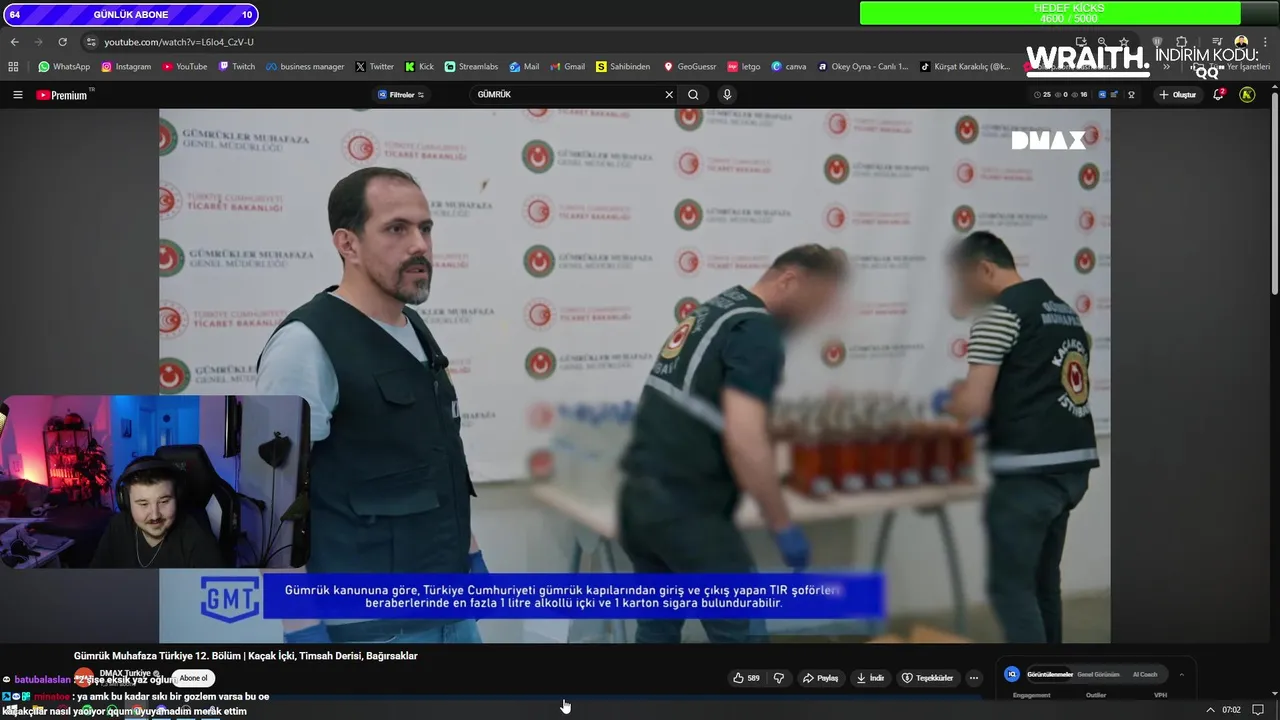Select the Görüntülenmeler tab
The width and height of the screenshot is (1280, 720).
click(1050, 674)
